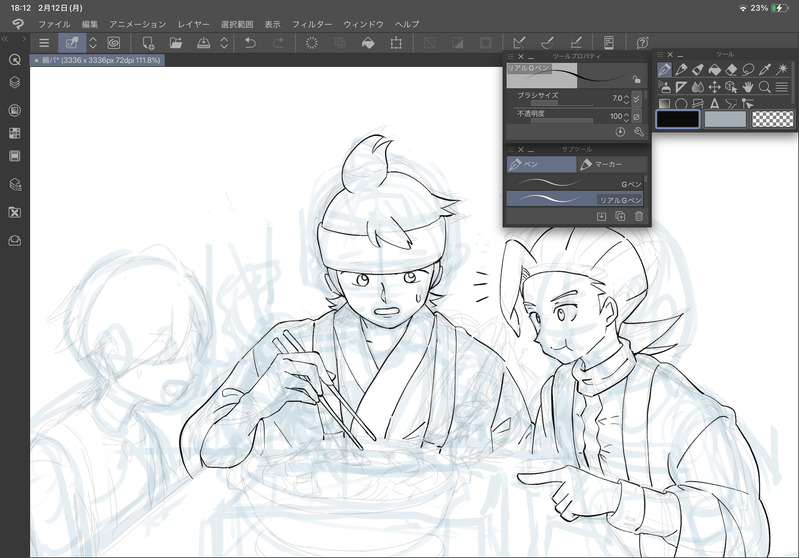Image resolution: width=799 pixels, height=558 pixels.
Task: Click the Undo arrow in command bar
Action: 250,43
